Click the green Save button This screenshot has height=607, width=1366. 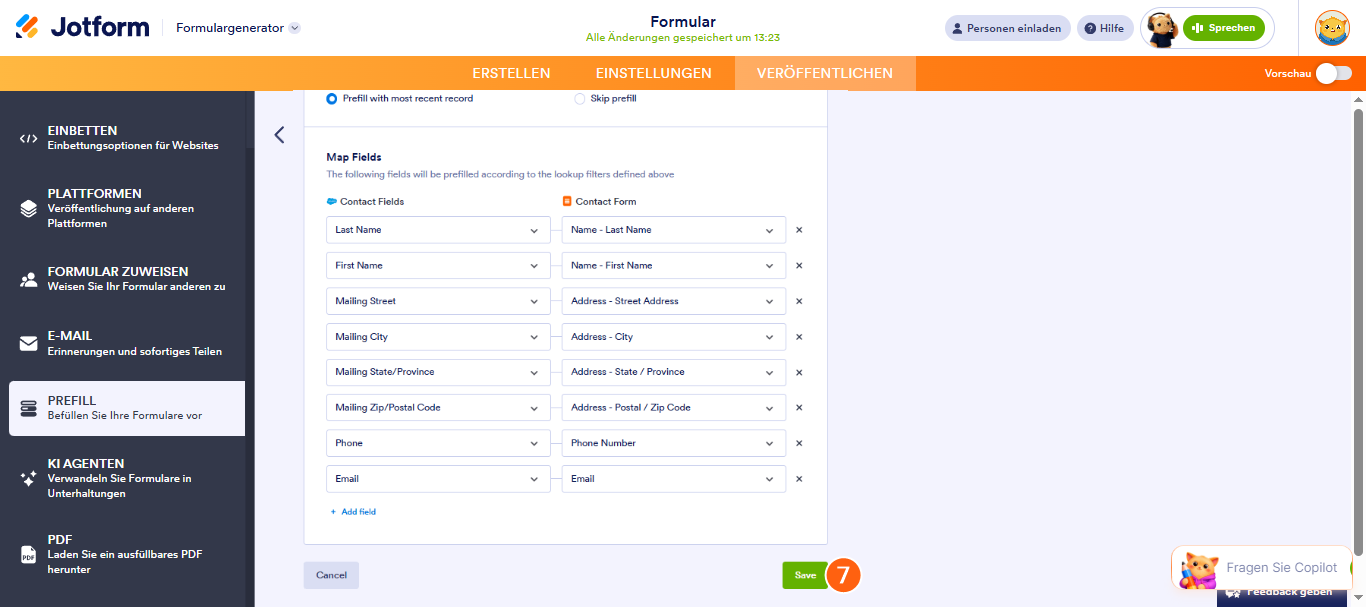[x=805, y=575]
